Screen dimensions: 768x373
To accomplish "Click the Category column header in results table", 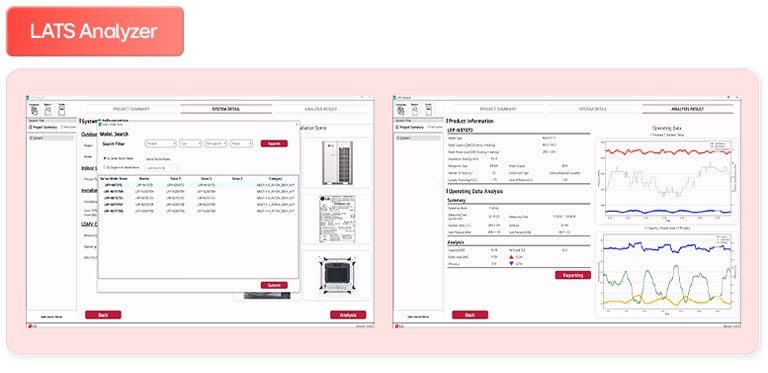I will tap(276, 179).
